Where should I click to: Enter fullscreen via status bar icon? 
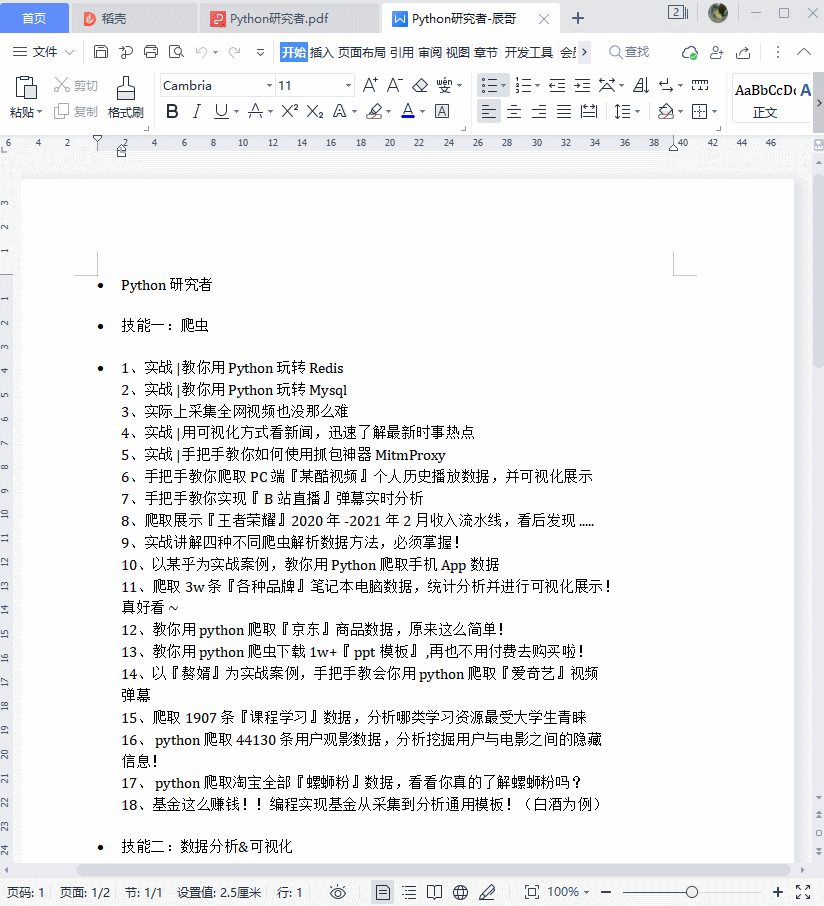(803, 892)
